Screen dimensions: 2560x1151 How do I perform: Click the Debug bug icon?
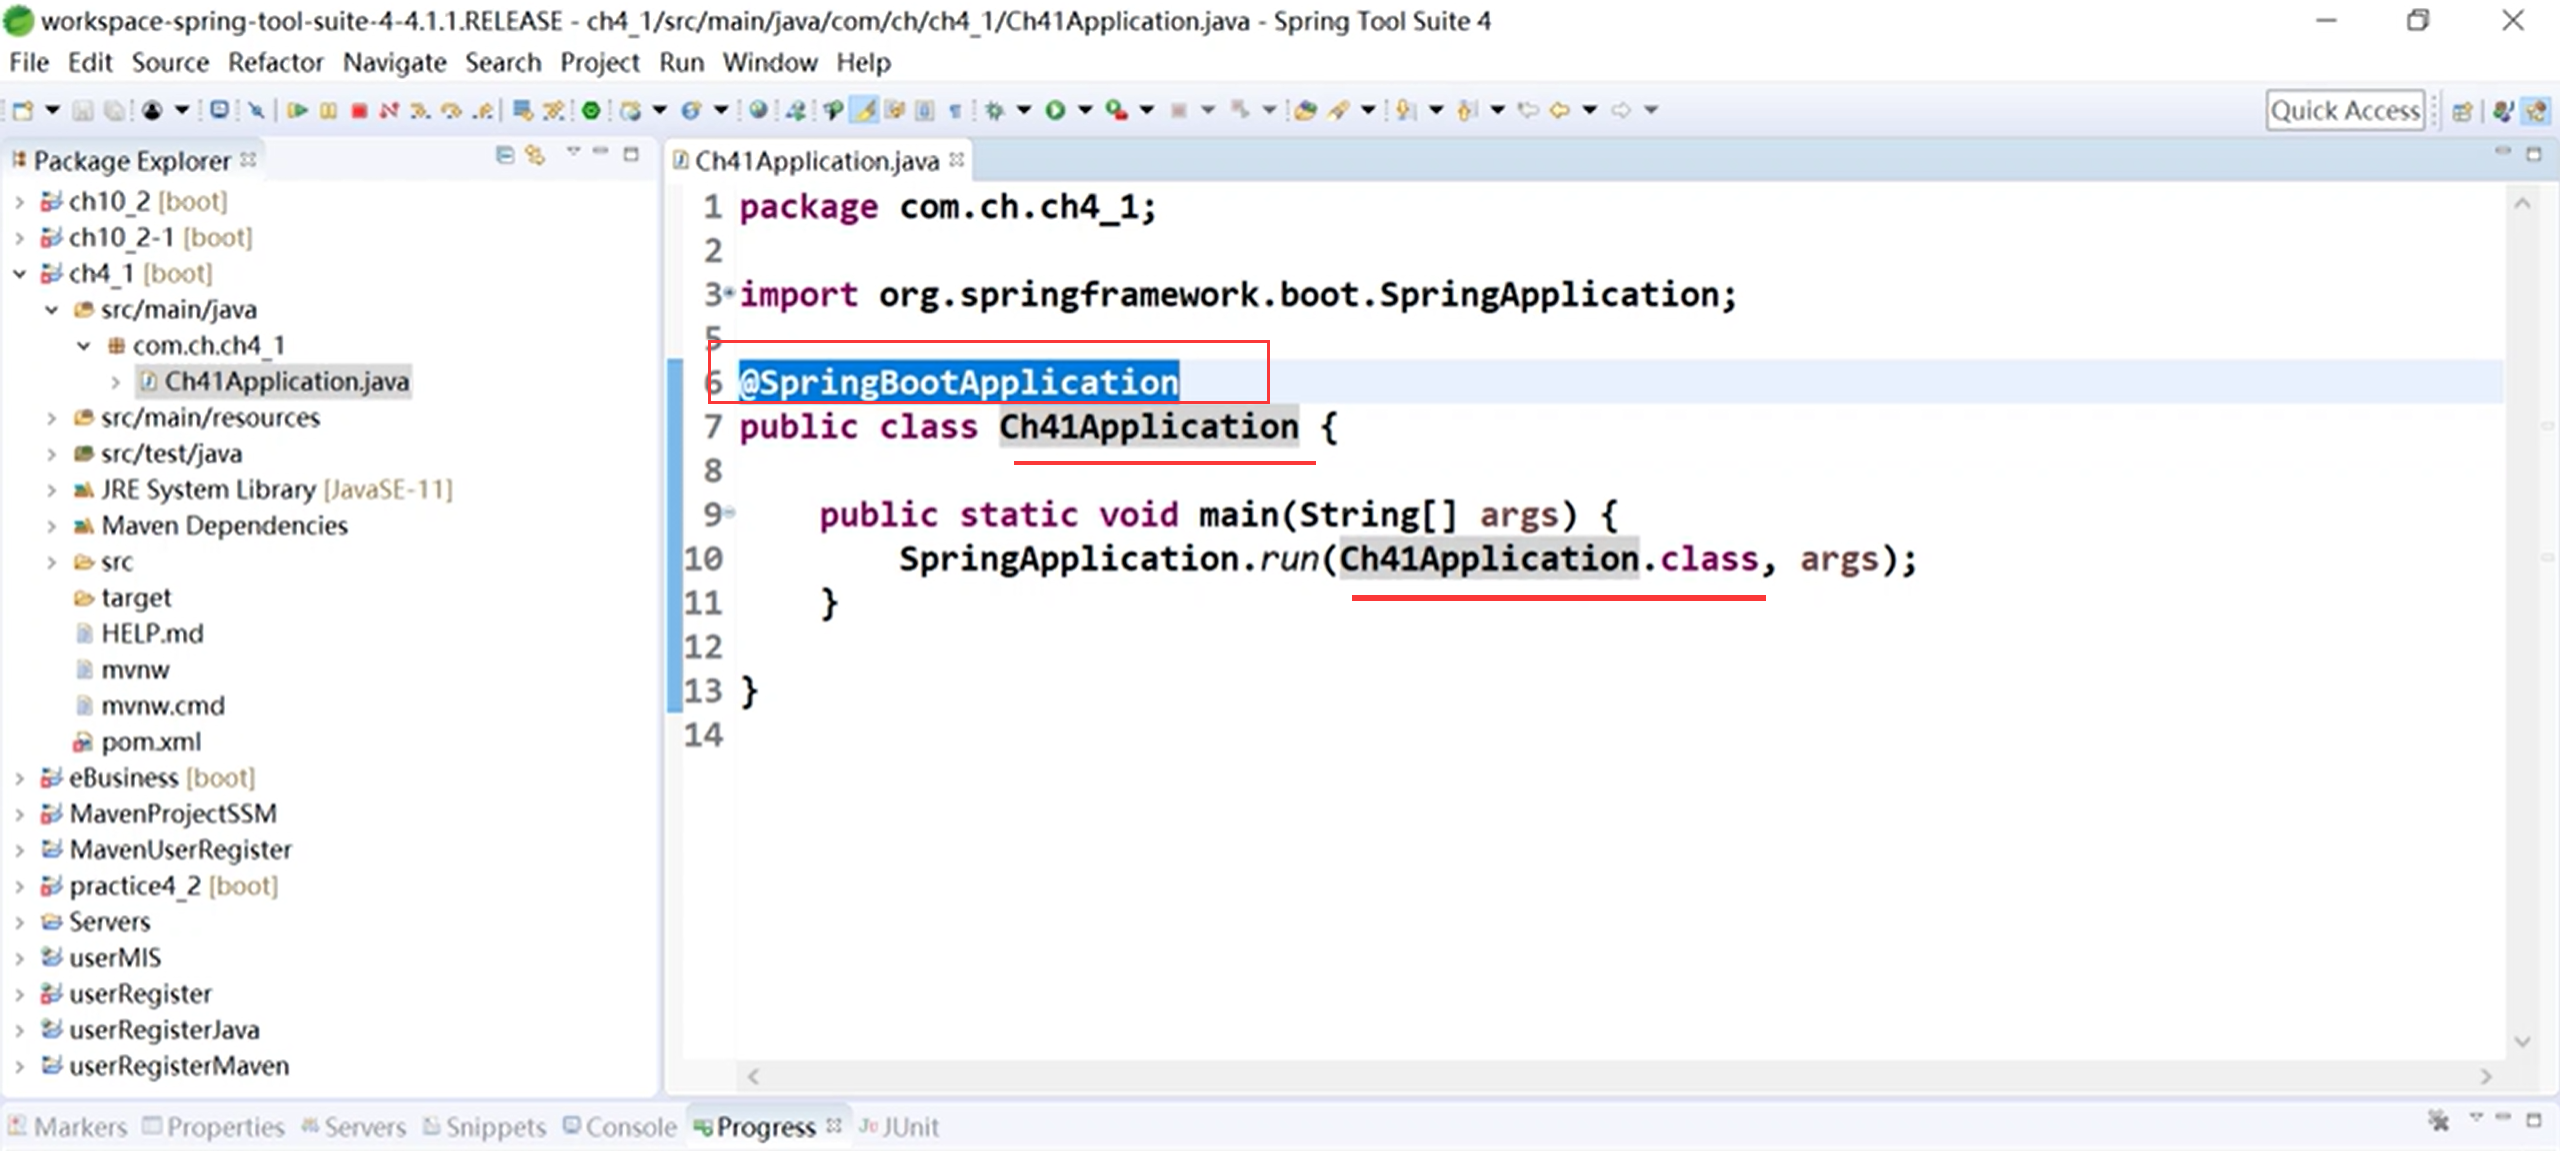pos(994,110)
